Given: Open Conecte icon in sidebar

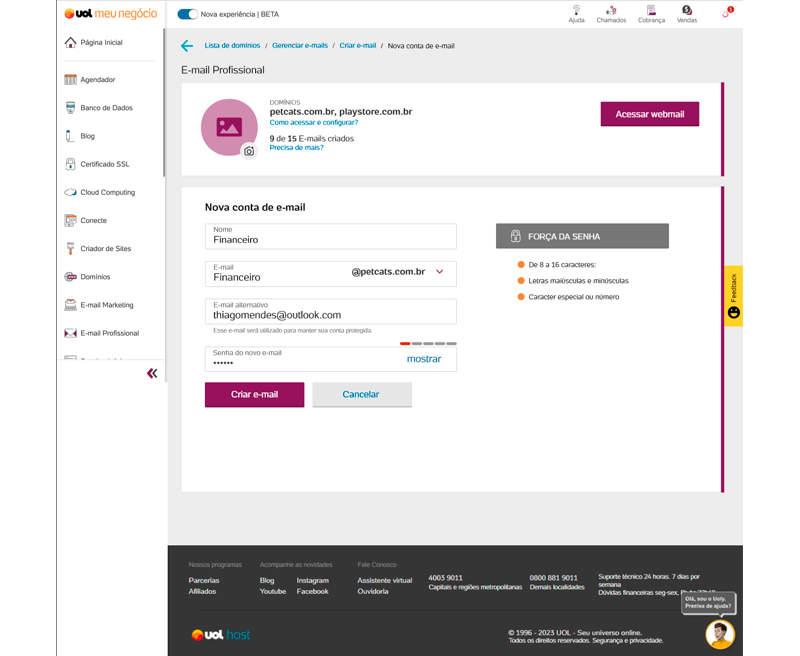Looking at the screenshot, I should click(x=70, y=220).
